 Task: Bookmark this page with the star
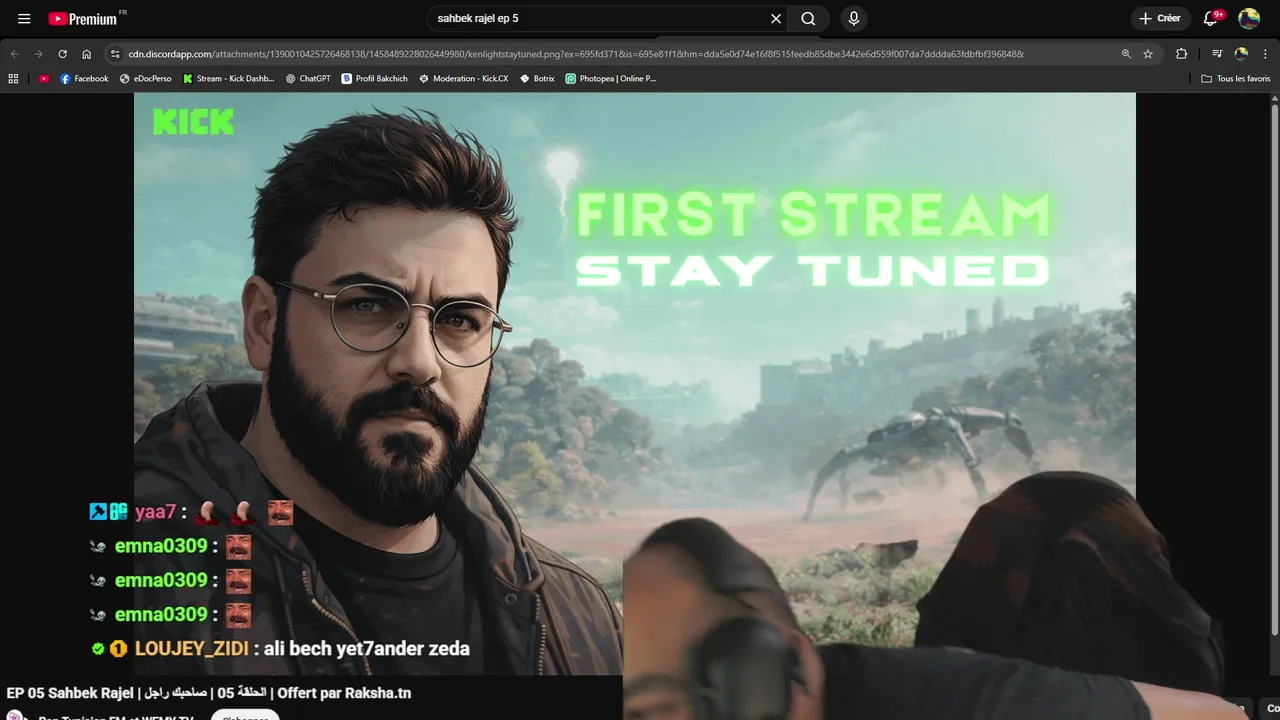tap(1148, 54)
